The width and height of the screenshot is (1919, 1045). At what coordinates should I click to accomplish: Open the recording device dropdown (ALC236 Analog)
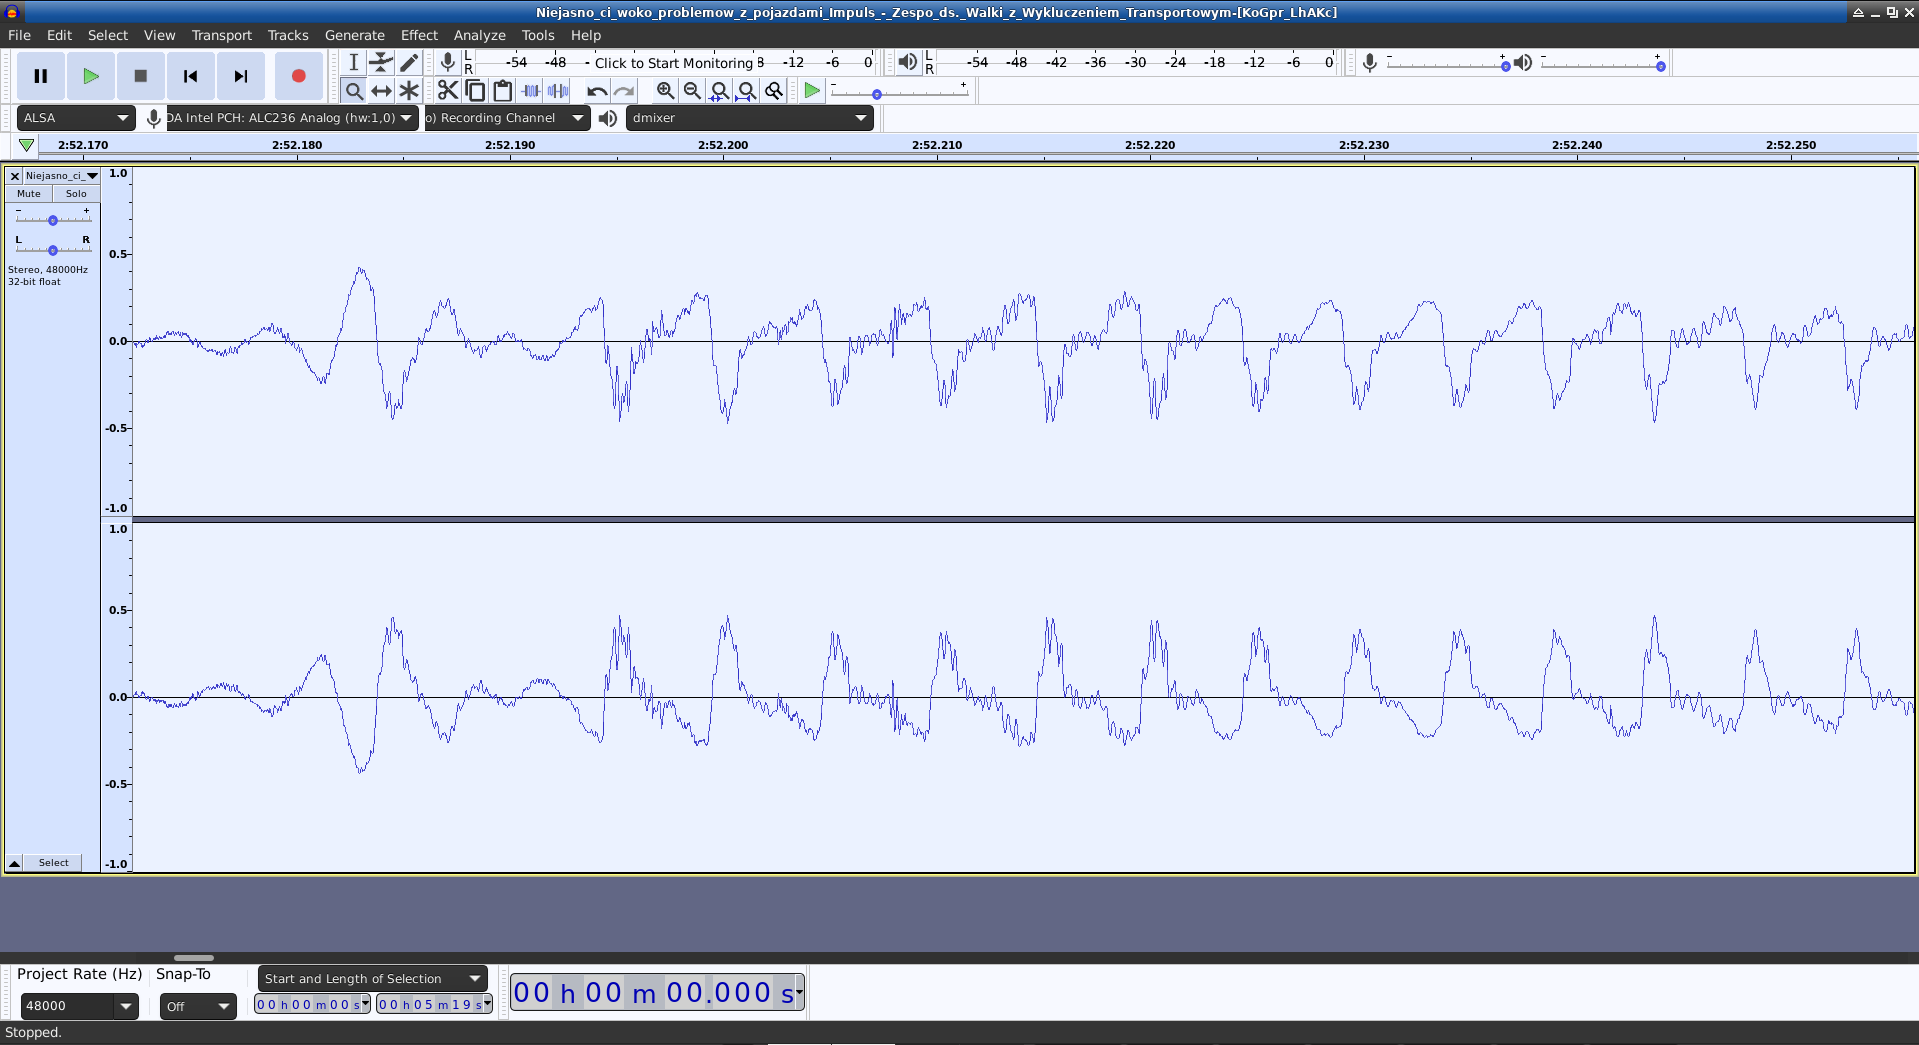coord(291,118)
